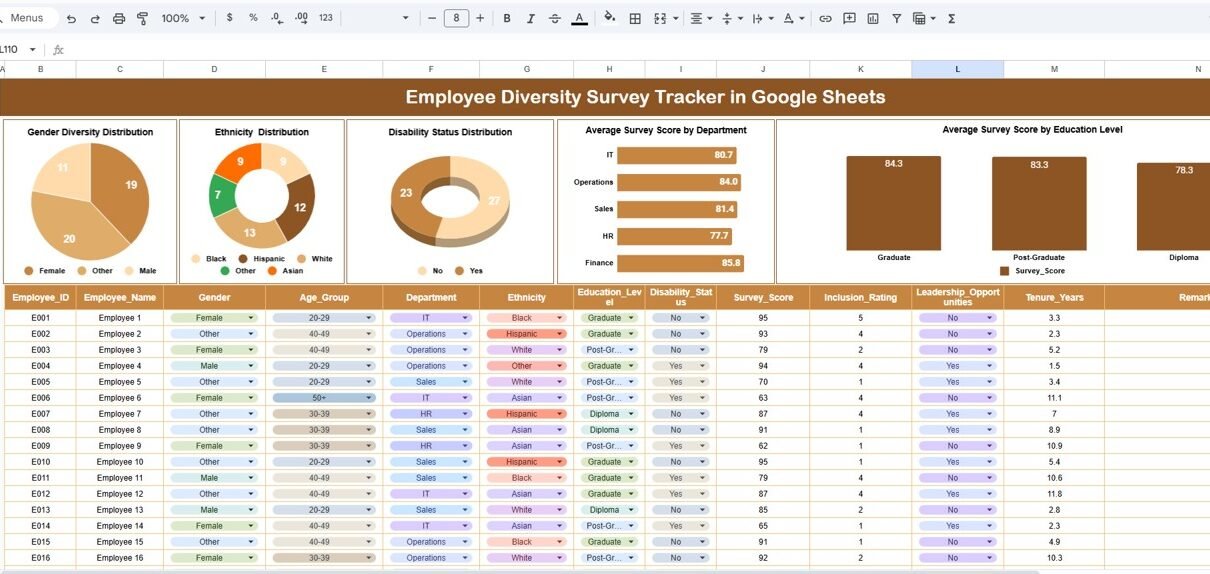Expand the Gender dropdown for Employee 1

coord(251,318)
